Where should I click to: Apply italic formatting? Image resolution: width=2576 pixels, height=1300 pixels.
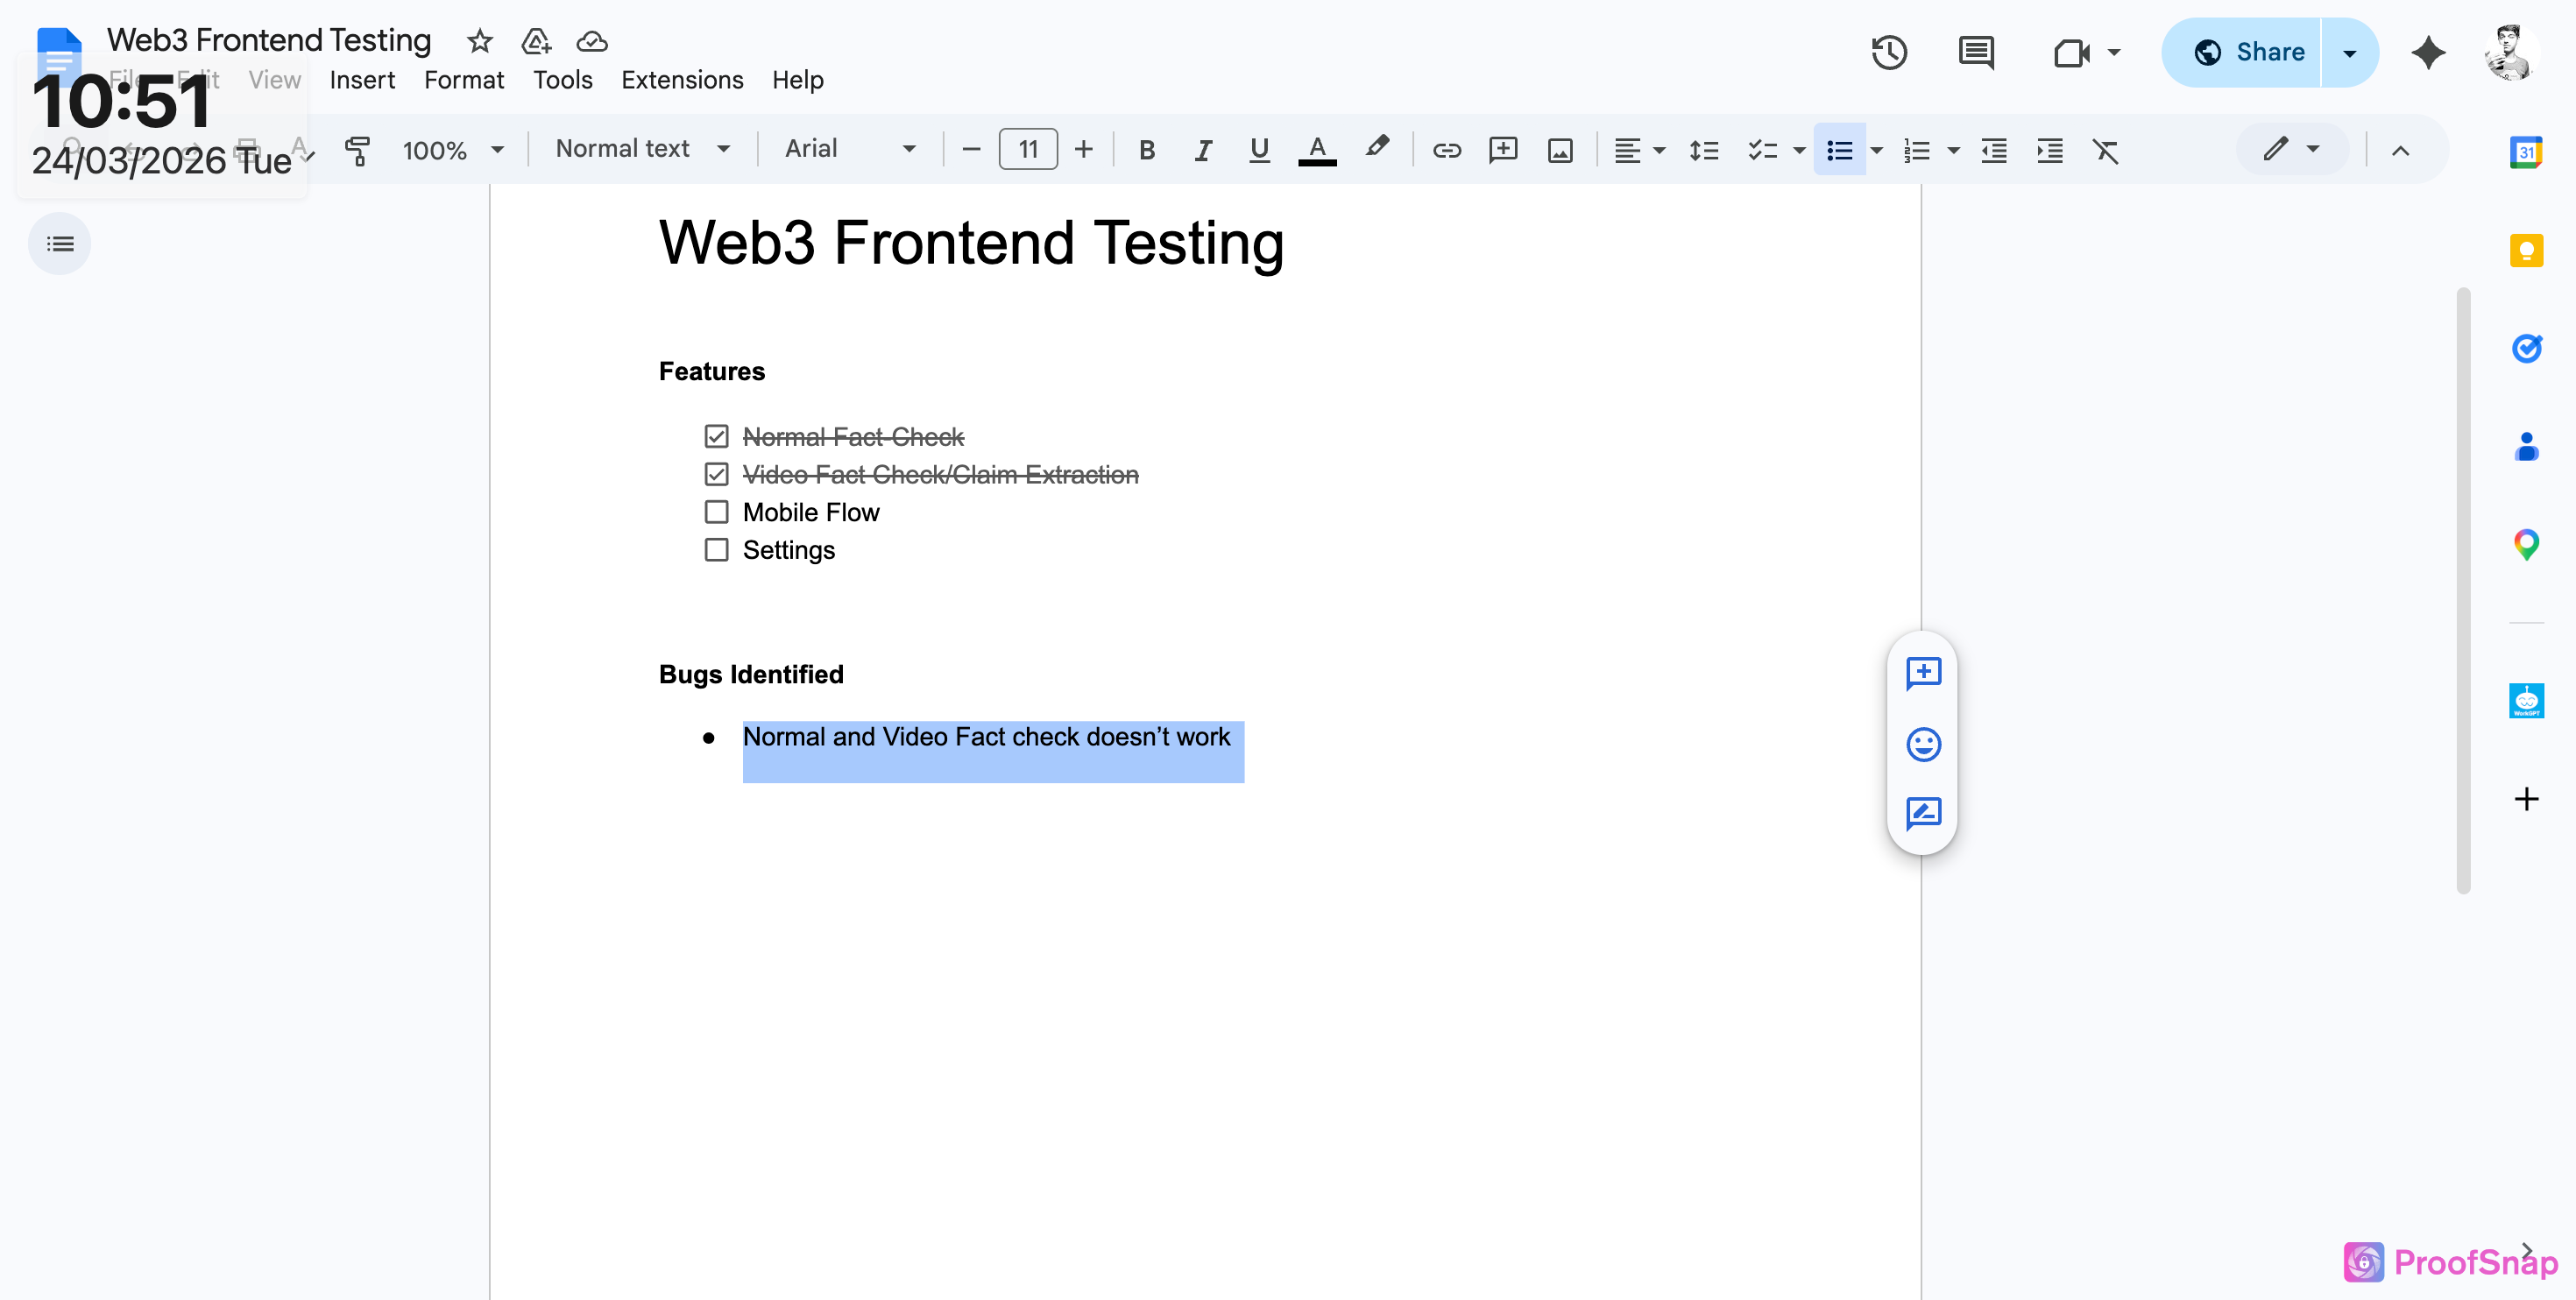(1203, 150)
